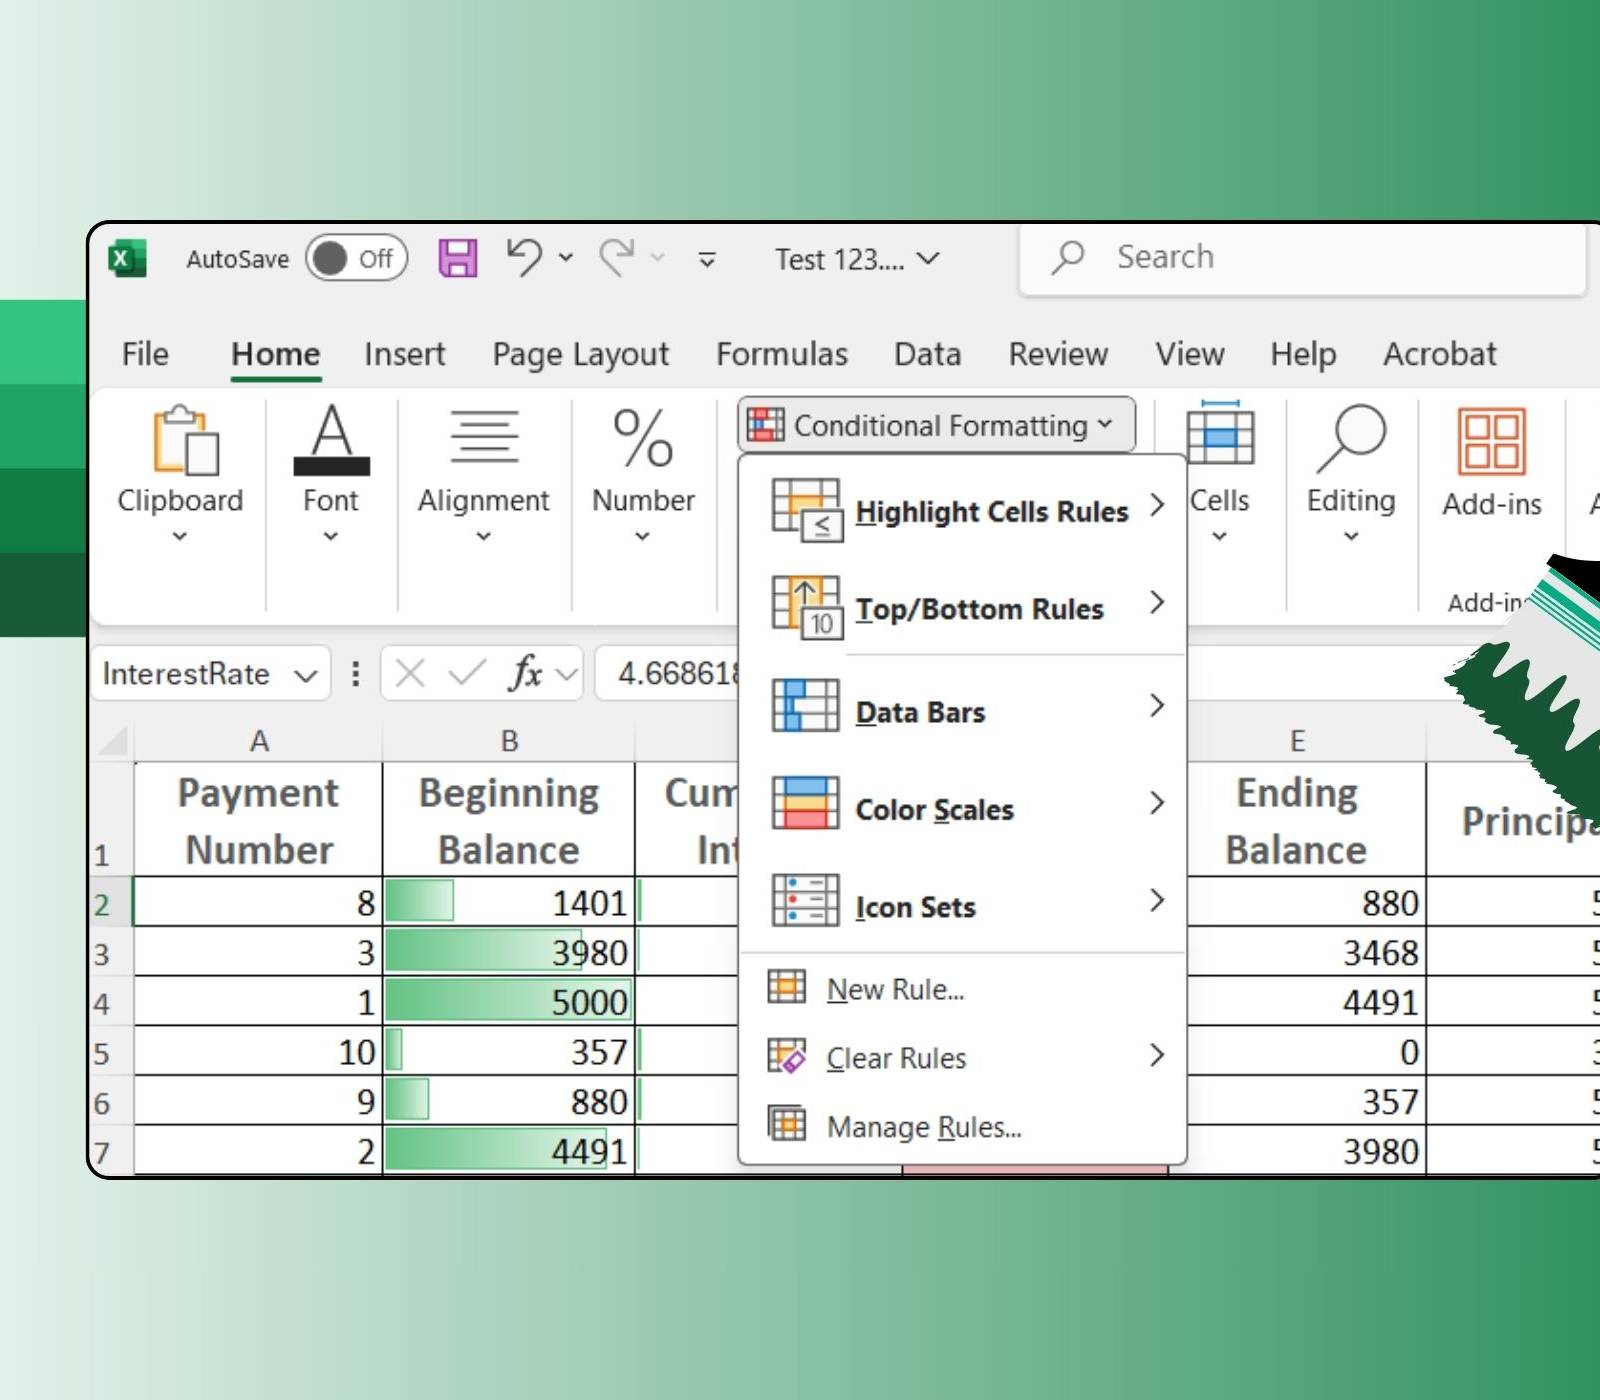Image resolution: width=1600 pixels, height=1400 pixels.
Task: Open the Page Layout tab
Action: click(580, 354)
